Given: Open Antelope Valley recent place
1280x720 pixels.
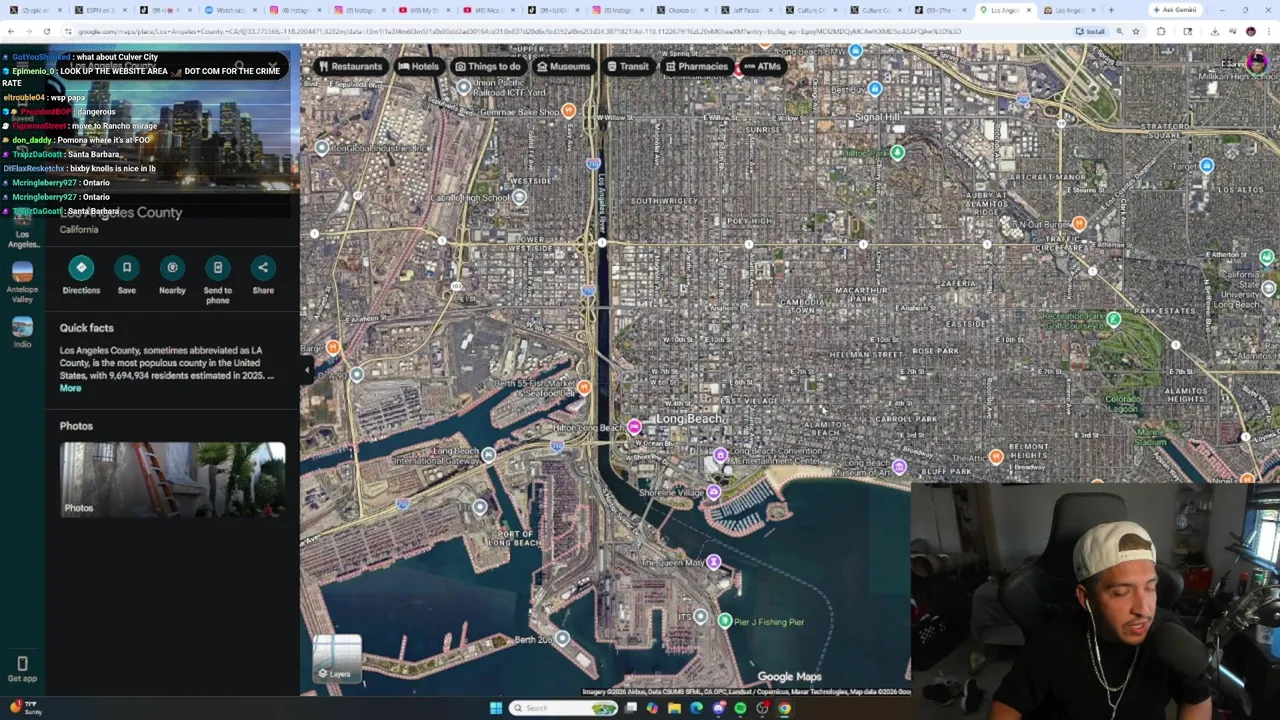Looking at the screenshot, I should click(x=22, y=282).
